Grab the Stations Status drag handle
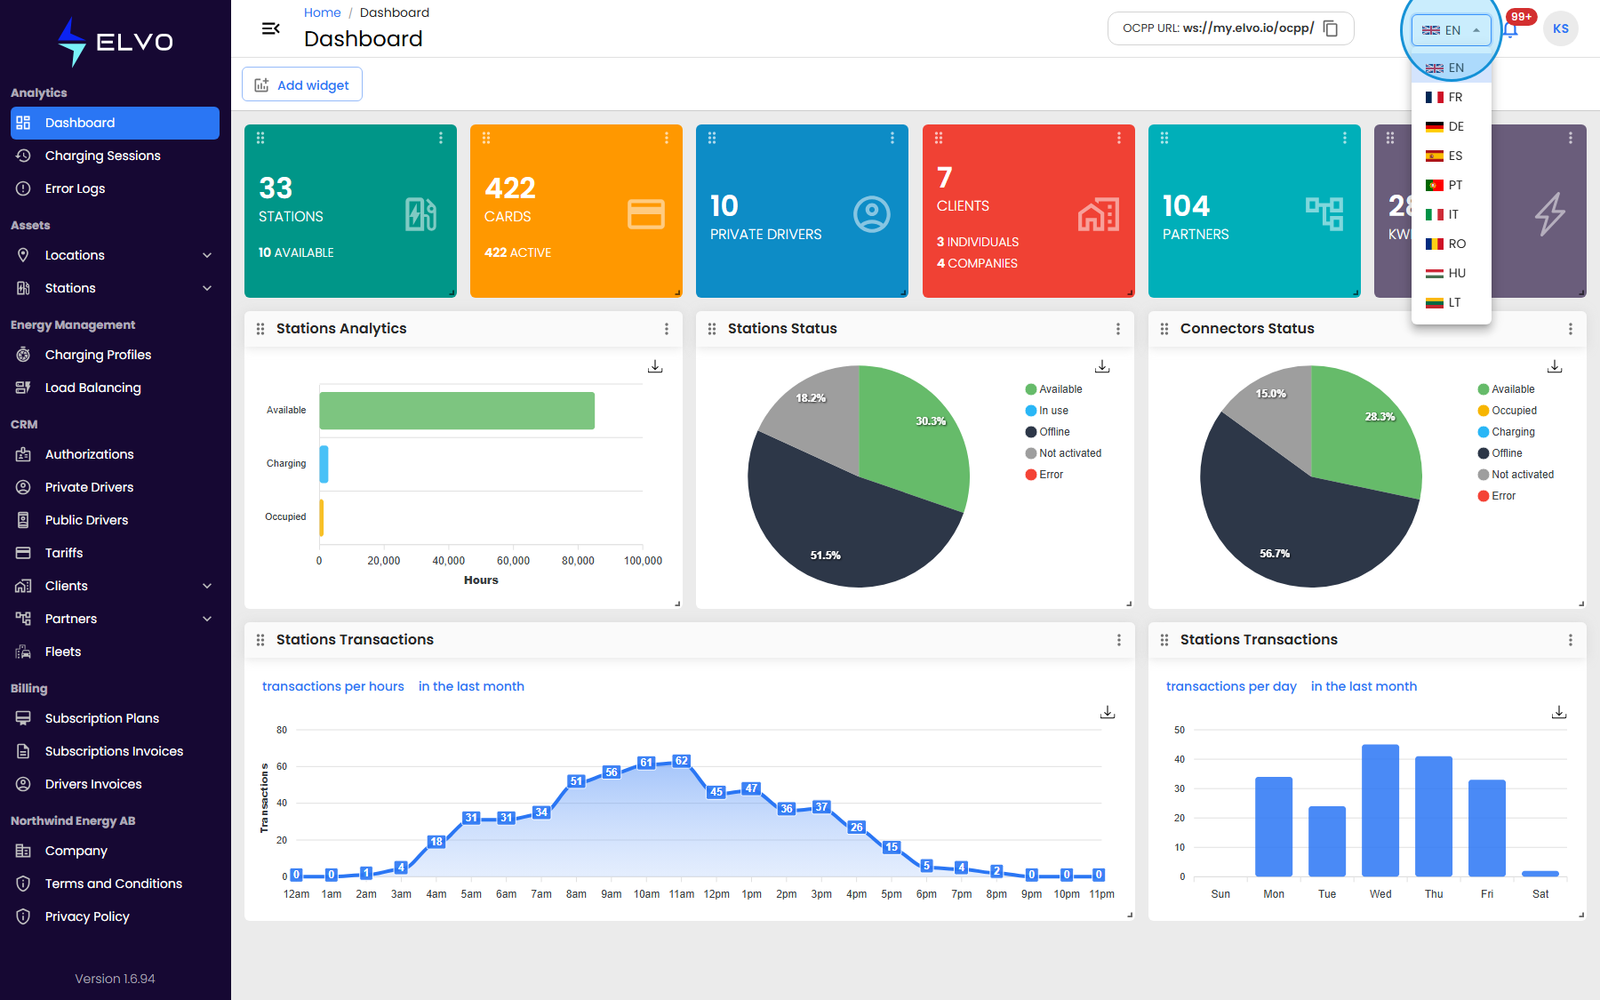The height and width of the screenshot is (1000, 1600). (x=712, y=329)
